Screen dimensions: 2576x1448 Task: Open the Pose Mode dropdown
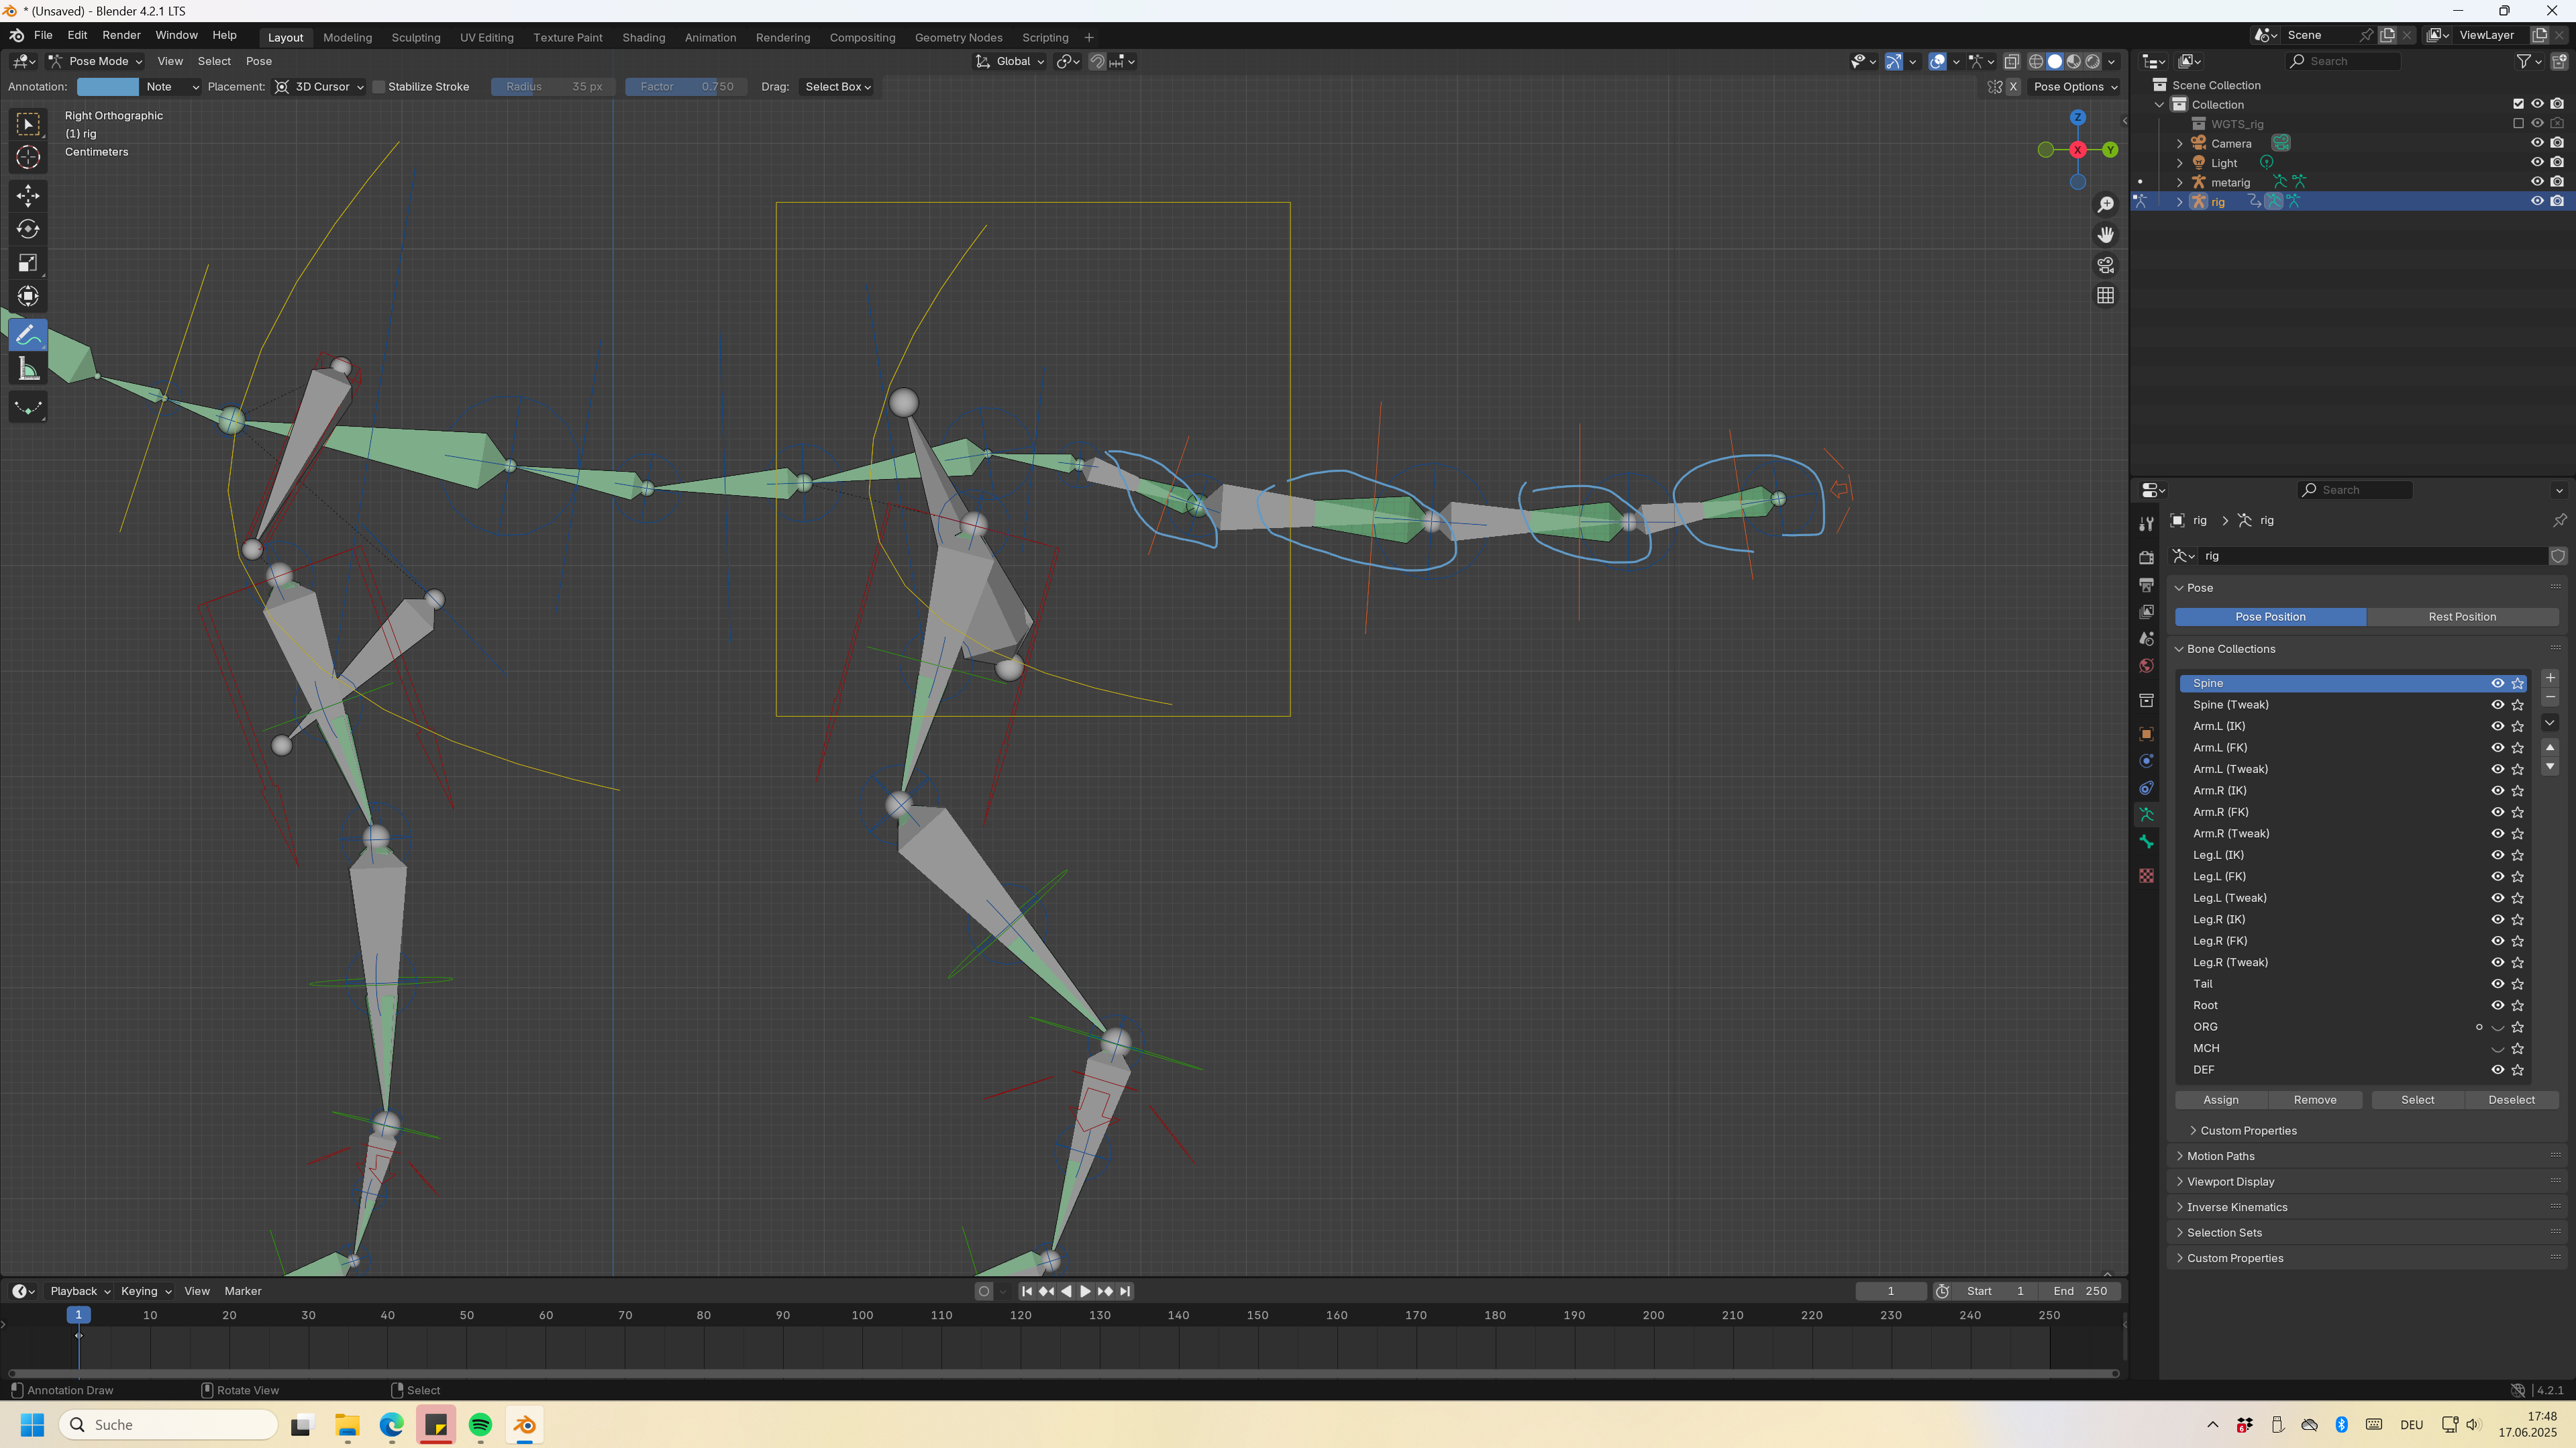96,61
